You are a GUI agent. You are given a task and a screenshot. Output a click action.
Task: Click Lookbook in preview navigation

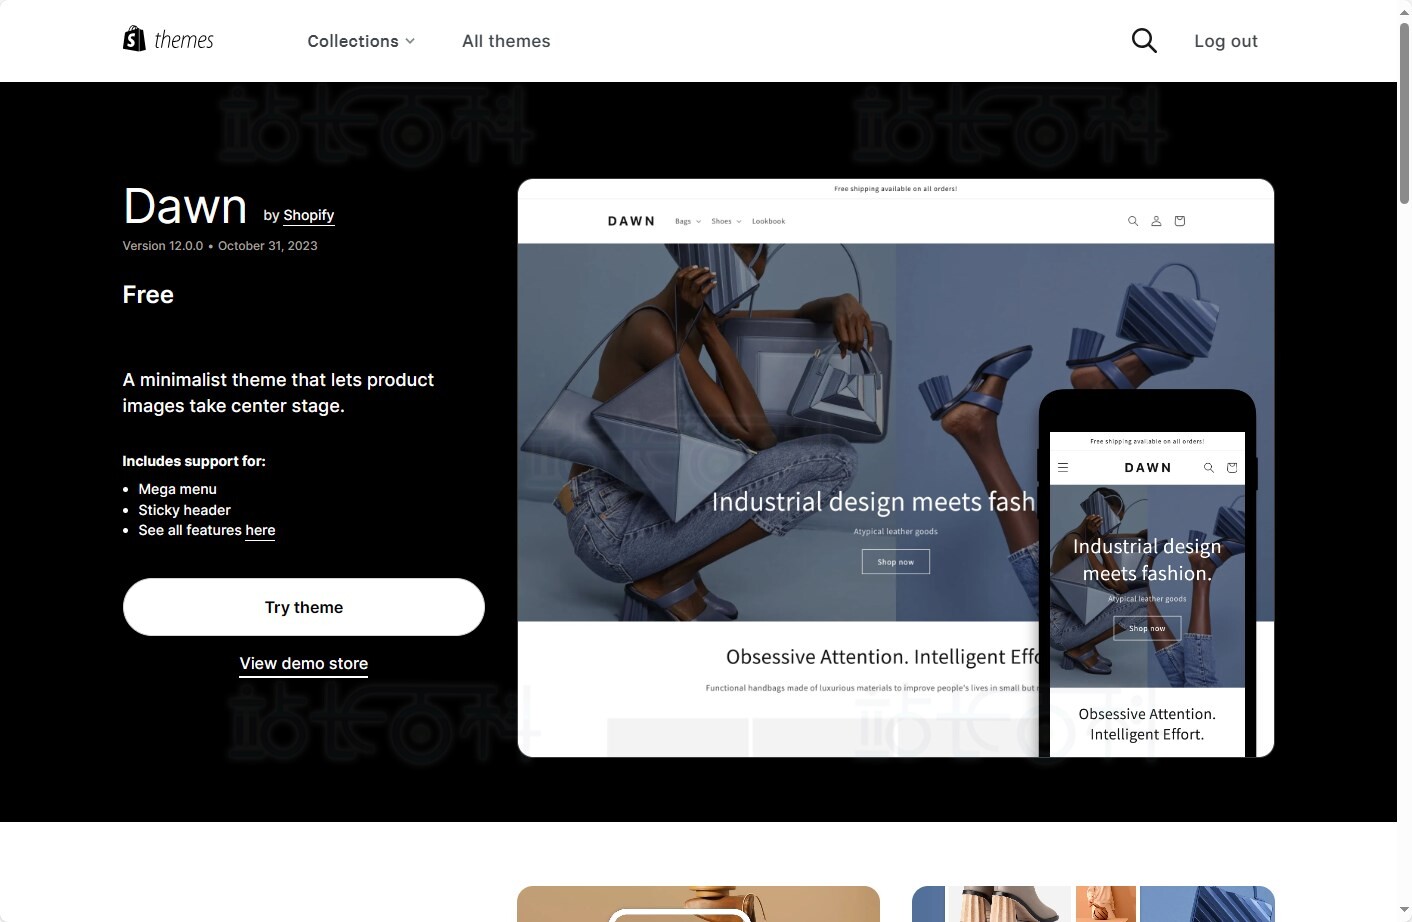[768, 221]
